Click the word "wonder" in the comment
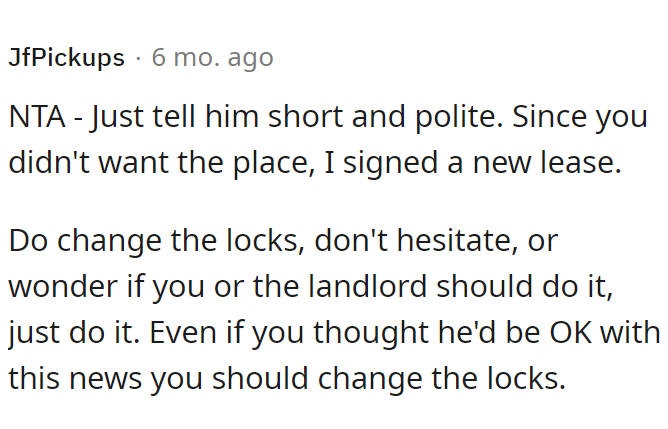 click(63, 286)
